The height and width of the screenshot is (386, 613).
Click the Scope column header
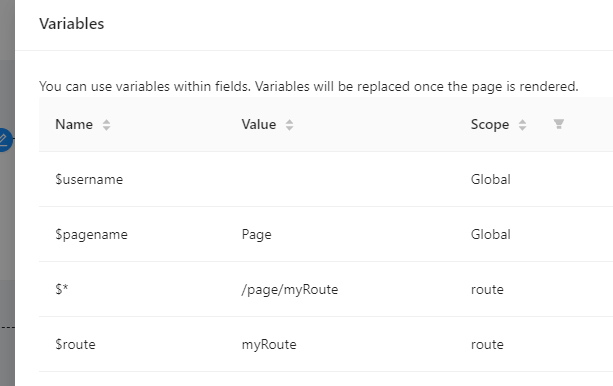pos(490,124)
